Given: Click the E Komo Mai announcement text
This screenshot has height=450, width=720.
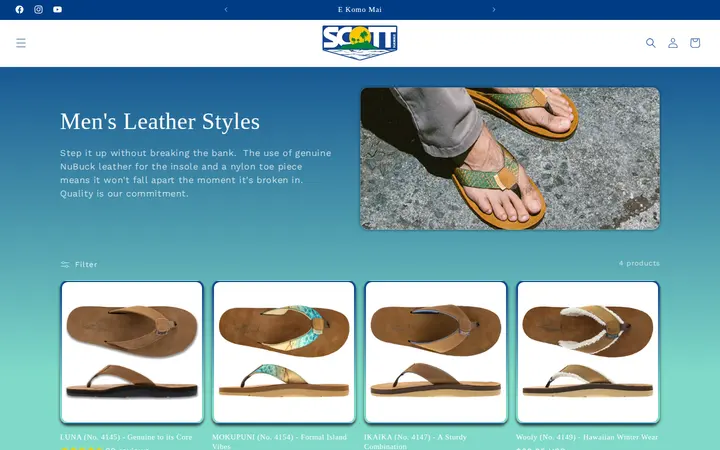Looking at the screenshot, I should (x=360, y=9).
